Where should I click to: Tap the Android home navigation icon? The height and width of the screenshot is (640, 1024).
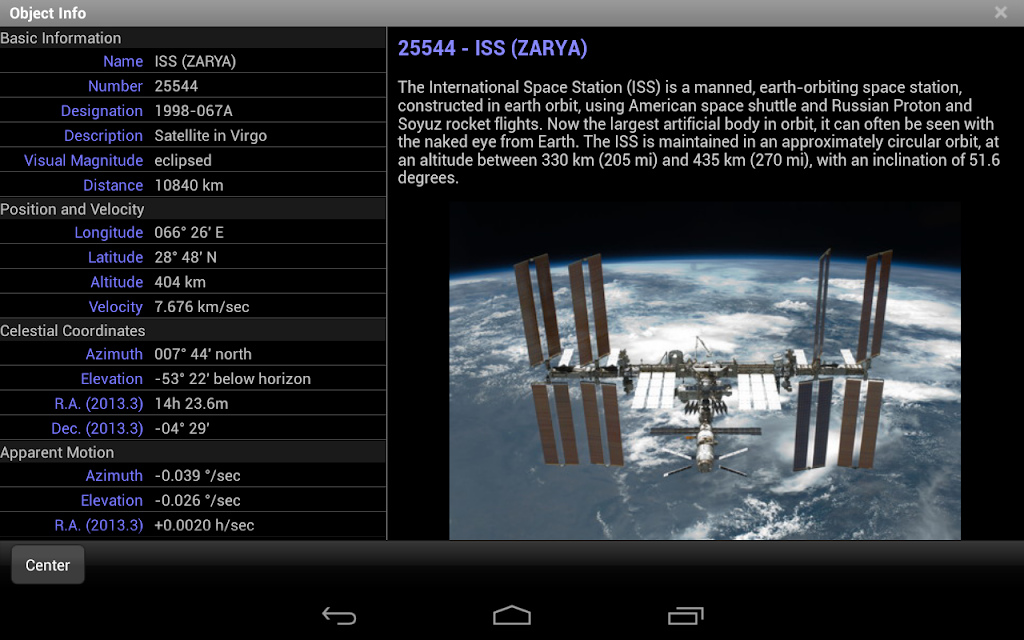point(512,616)
